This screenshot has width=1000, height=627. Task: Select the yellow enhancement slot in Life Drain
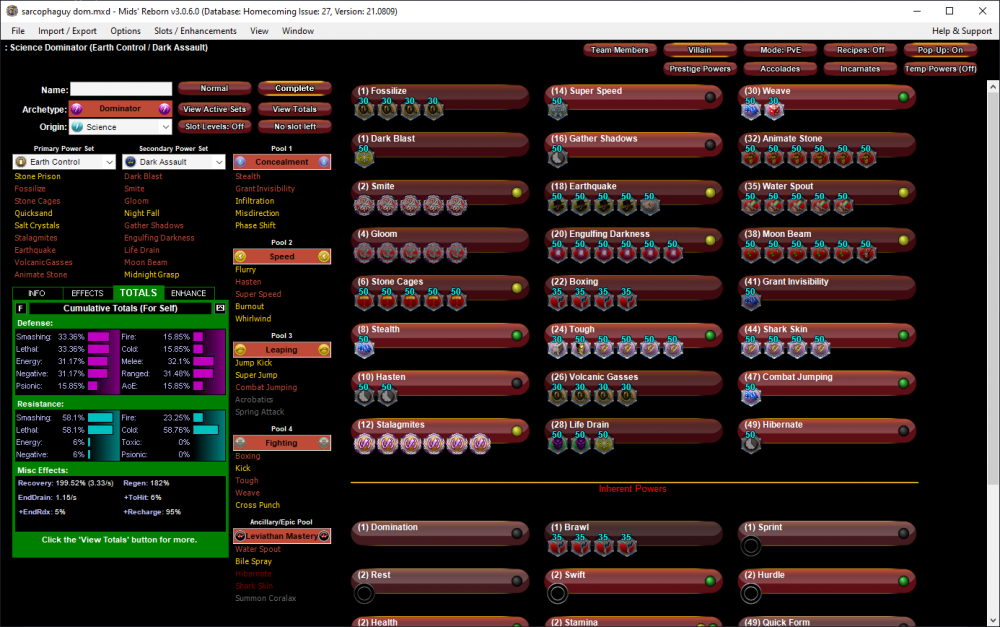604,443
